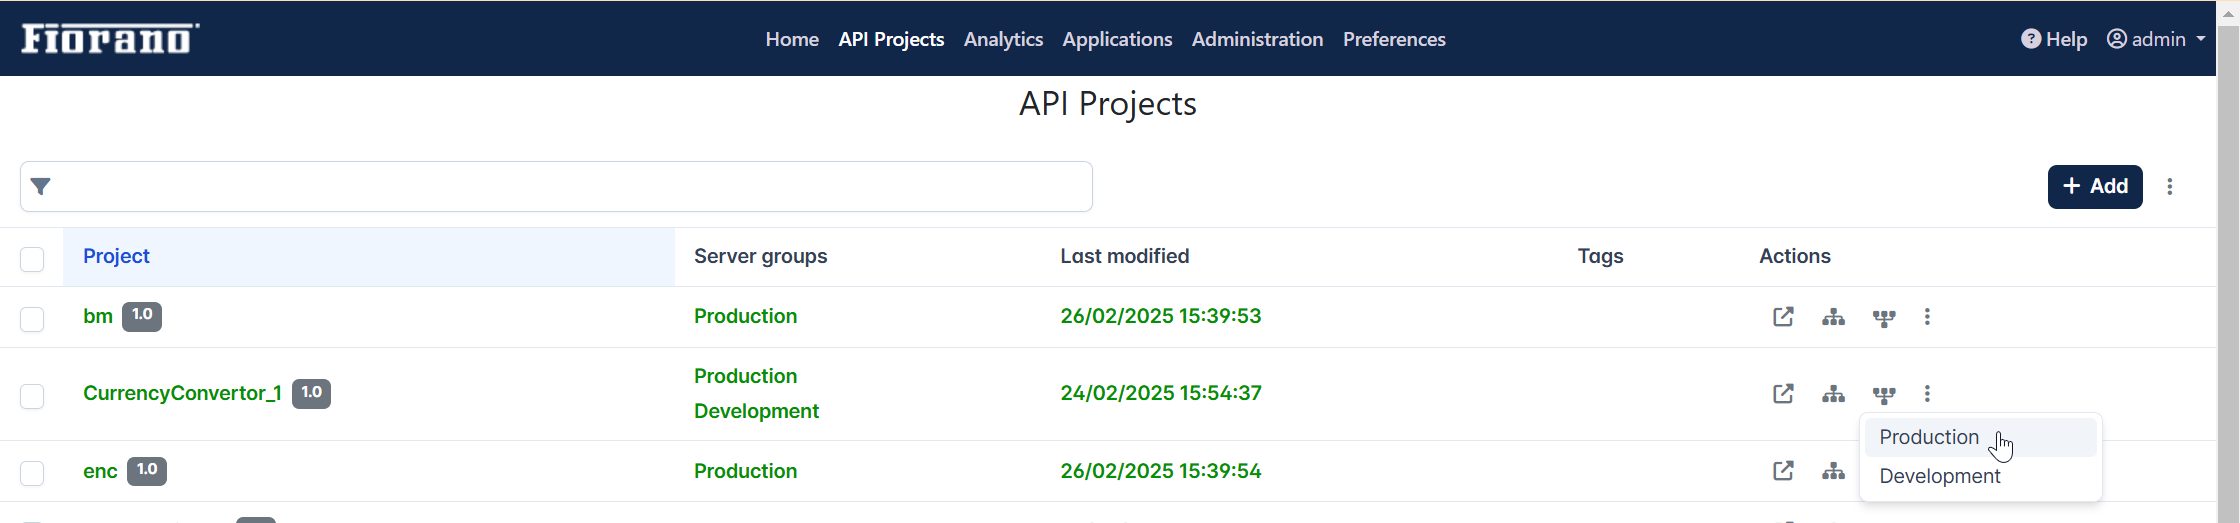Open the CurrencyConvertor_1 project link

point(182,393)
